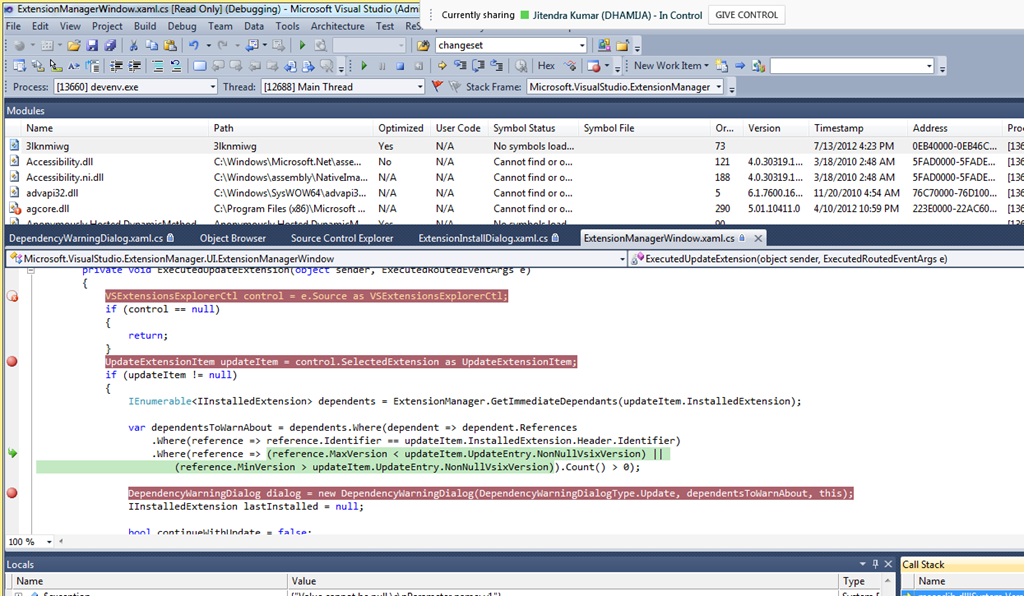Screen dimensions: 1024x596
Task: Click the Show Next Statement yellow arrow
Action: pyautogui.click(x=442, y=66)
